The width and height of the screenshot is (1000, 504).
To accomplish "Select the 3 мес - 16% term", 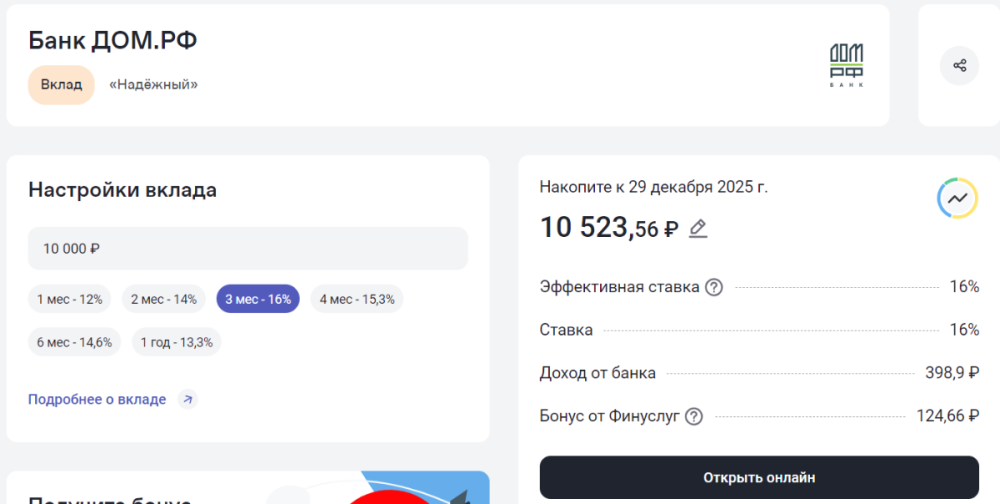I will click(258, 299).
